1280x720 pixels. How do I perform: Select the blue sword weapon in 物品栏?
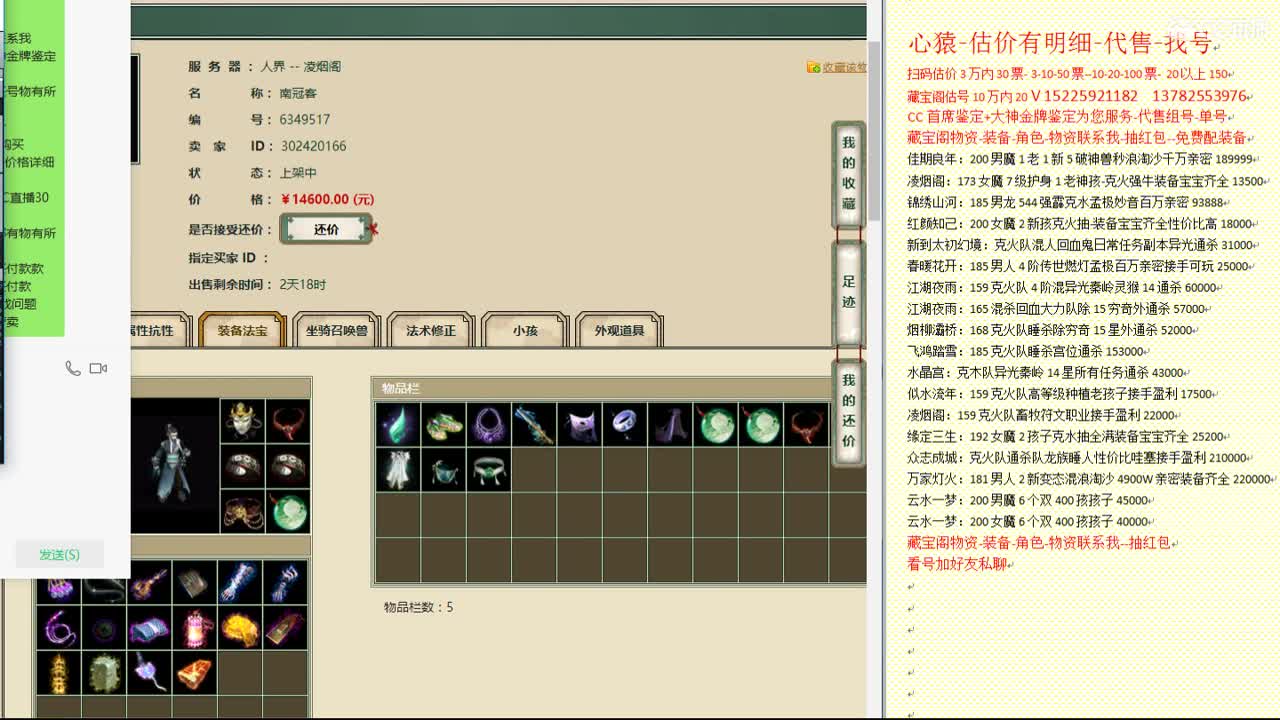pyautogui.click(x=533, y=425)
